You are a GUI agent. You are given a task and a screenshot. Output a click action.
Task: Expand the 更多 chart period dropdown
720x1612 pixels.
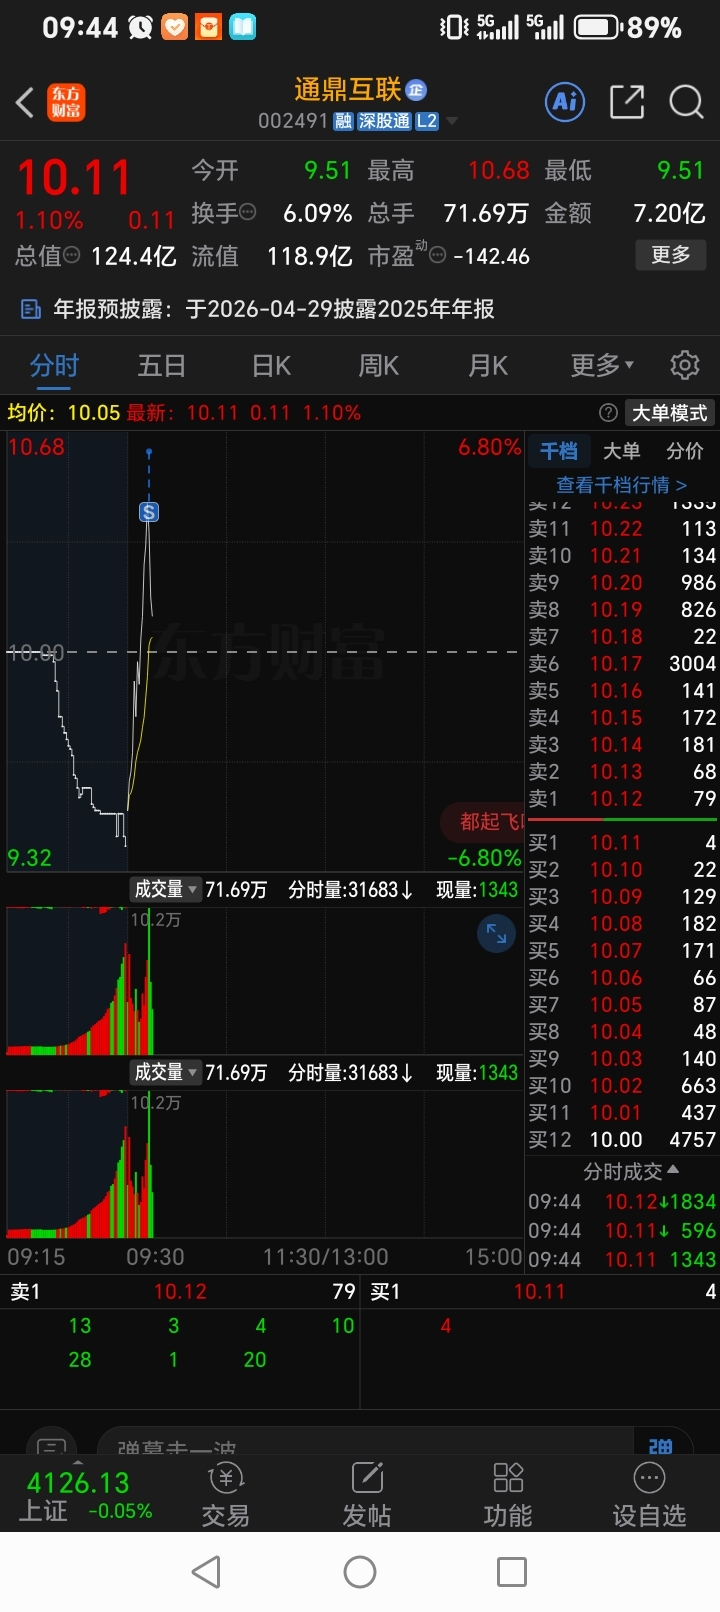coord(602,365)
